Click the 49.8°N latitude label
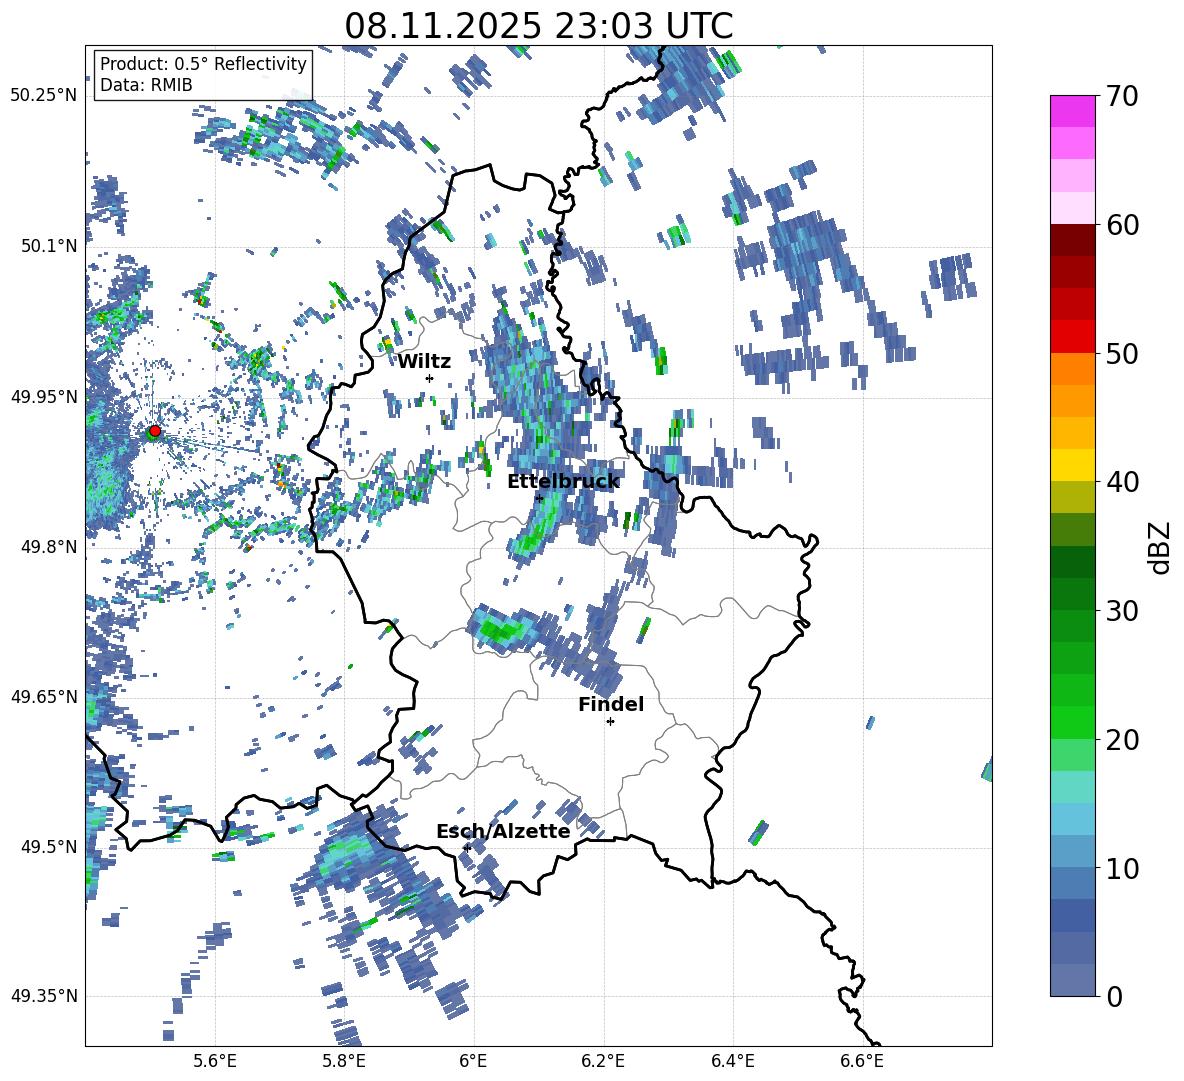This screenshot has height=1081, width=1184. 49,546
